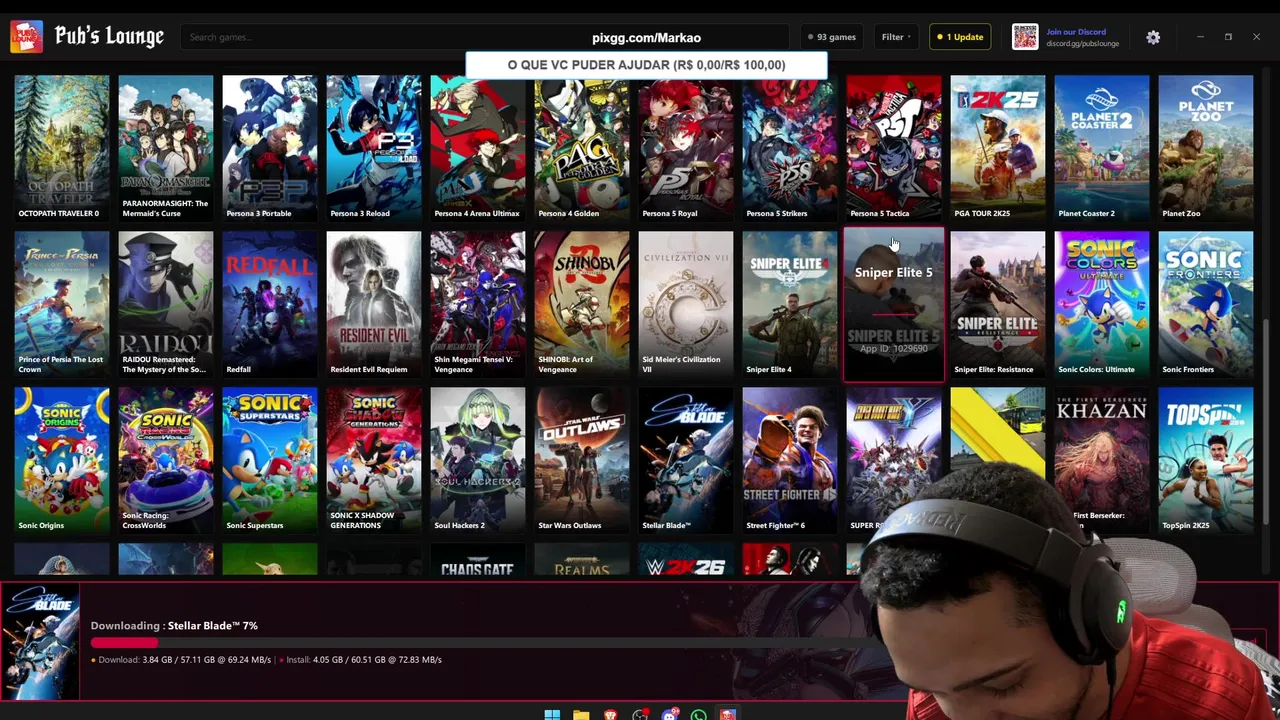This screenshot has width=1280, height=720.
Task: Select Stellar Blade game card in grid
Action: click(686, 460)
